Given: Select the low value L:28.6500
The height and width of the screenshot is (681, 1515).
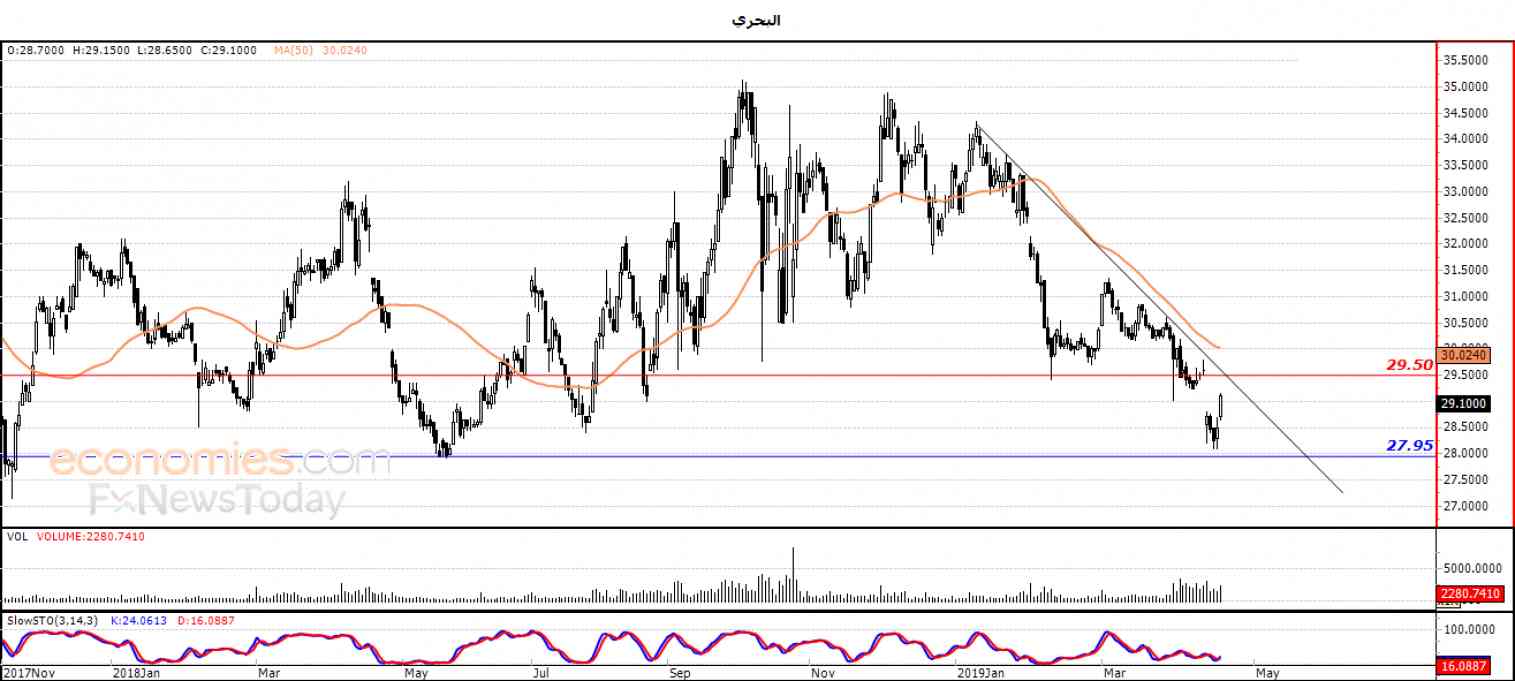Looking at the screenshot, I should pos(167,49).
